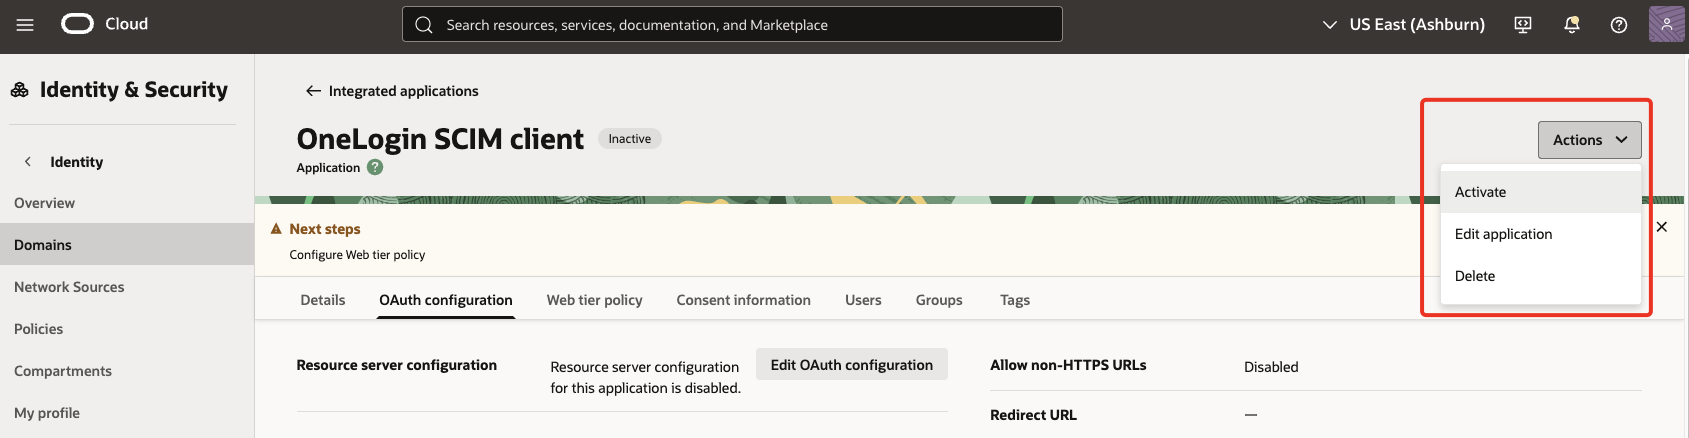Go back using the Identity chevron
The height and width of the screenshot is (438, 1689).
pyautogui.click(x=28, y=162)
